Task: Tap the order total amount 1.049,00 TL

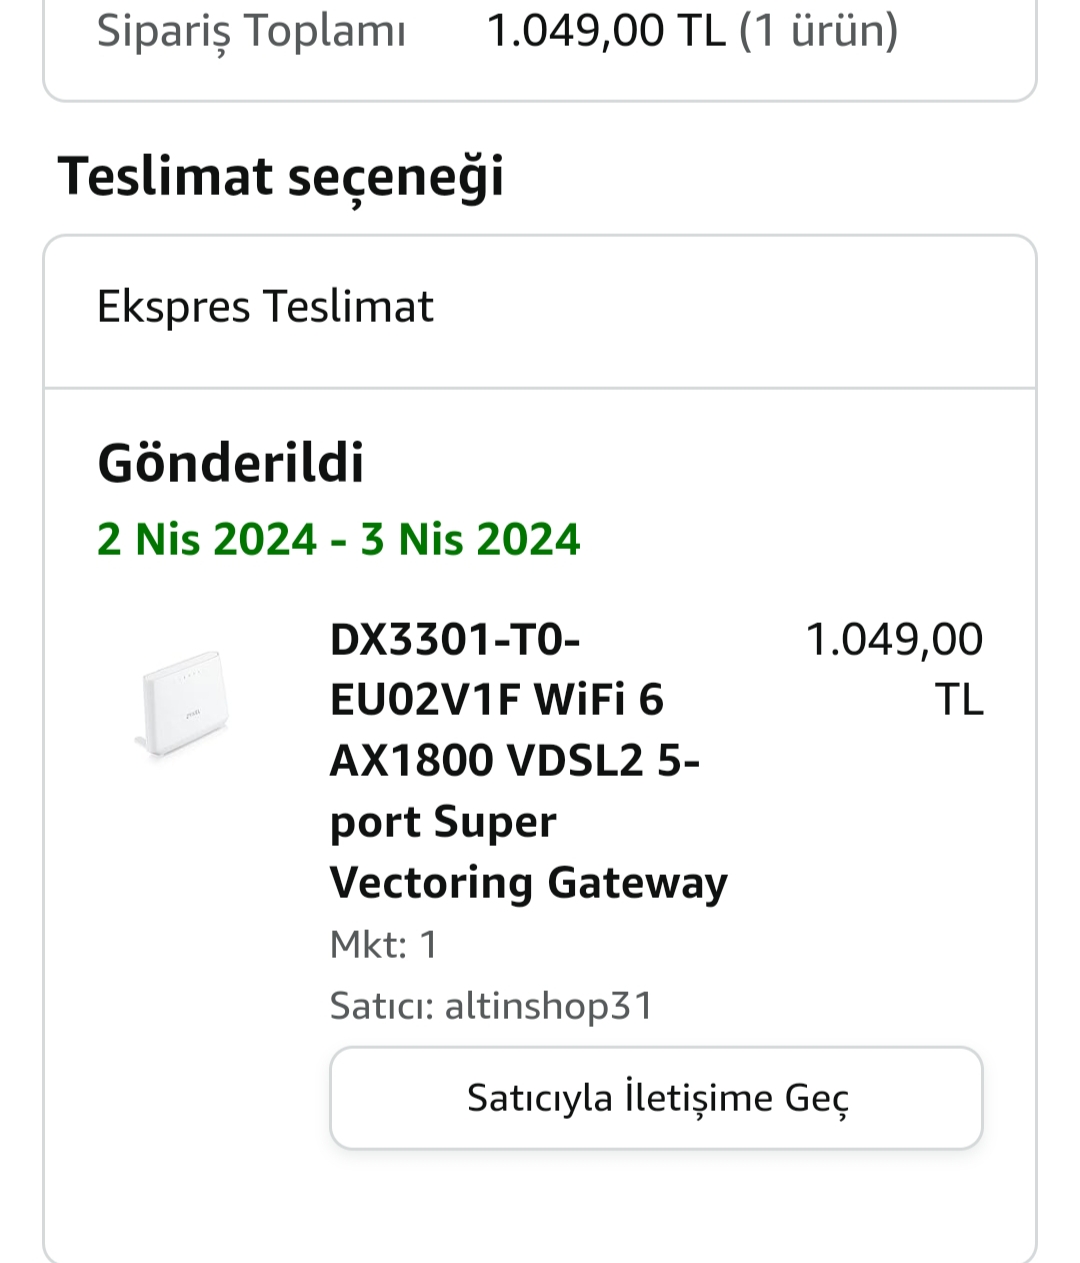Action: (606, 31)
